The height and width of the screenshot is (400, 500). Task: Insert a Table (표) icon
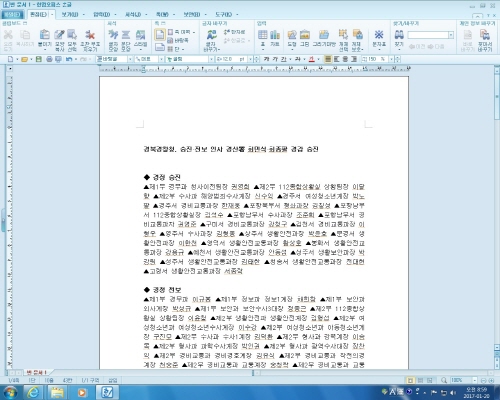(x=263, y=36)
